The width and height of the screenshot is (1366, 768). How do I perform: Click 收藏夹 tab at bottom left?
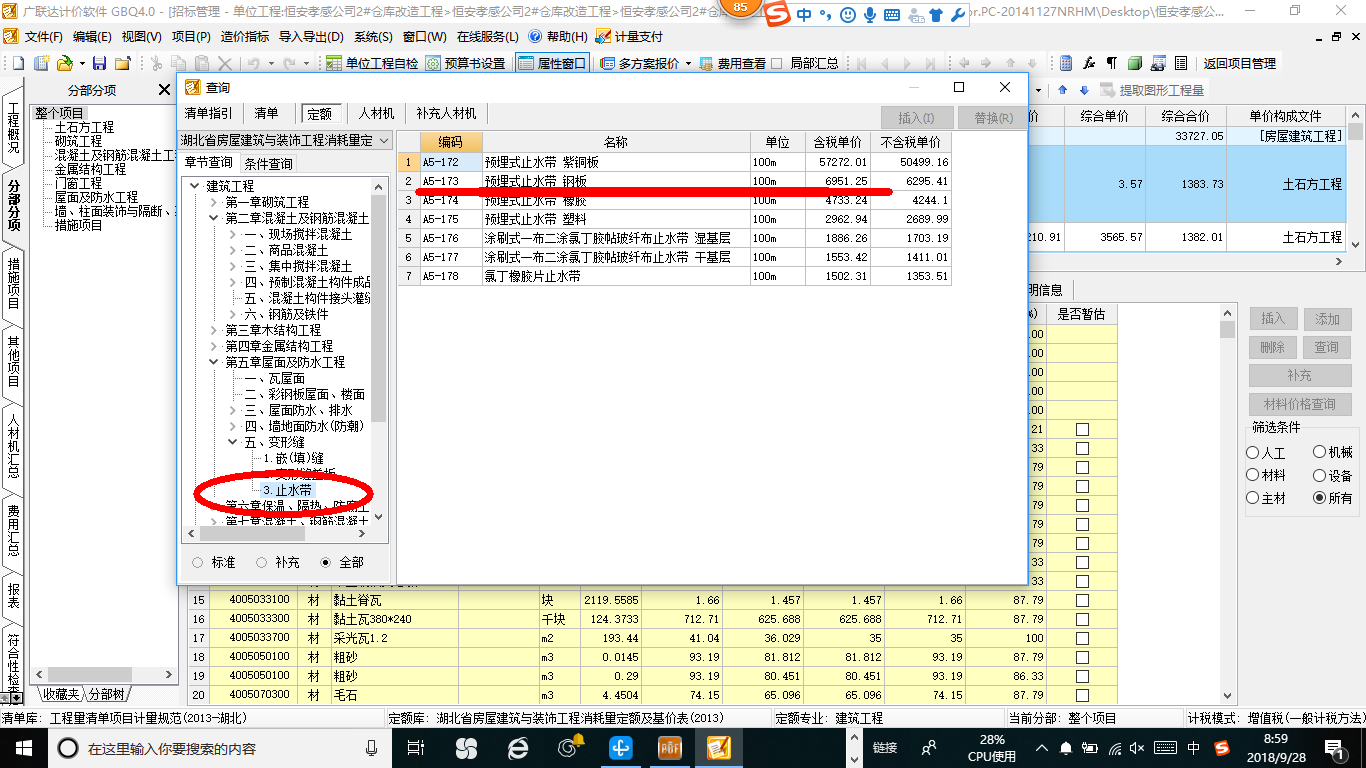(x=59, y=694)
